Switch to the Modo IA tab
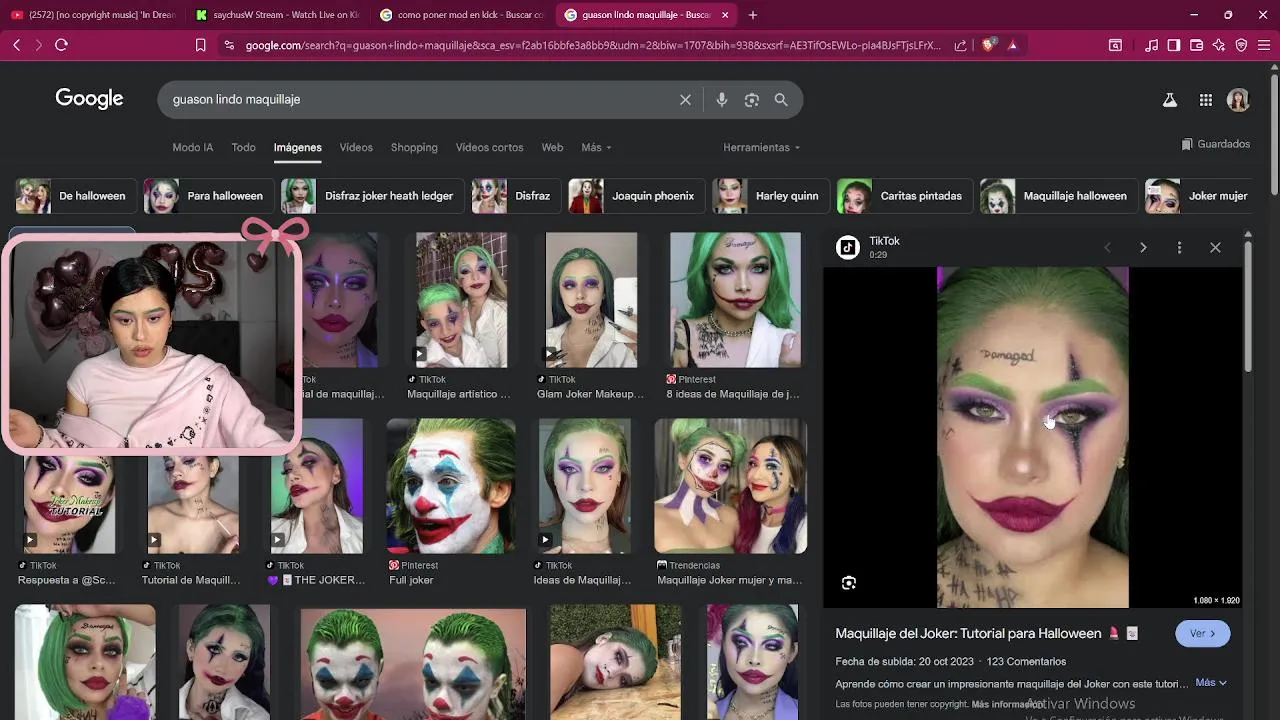This screenshot has width=1280, height=720. 192,147
